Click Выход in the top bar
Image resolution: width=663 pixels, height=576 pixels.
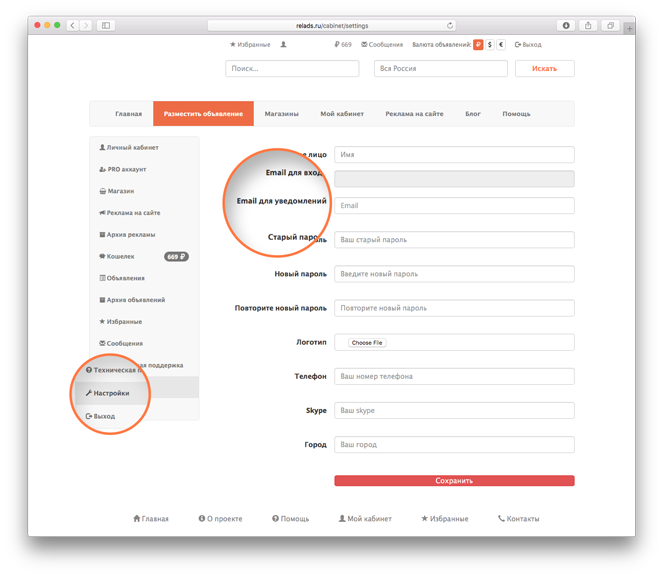(x=528, y=44)
